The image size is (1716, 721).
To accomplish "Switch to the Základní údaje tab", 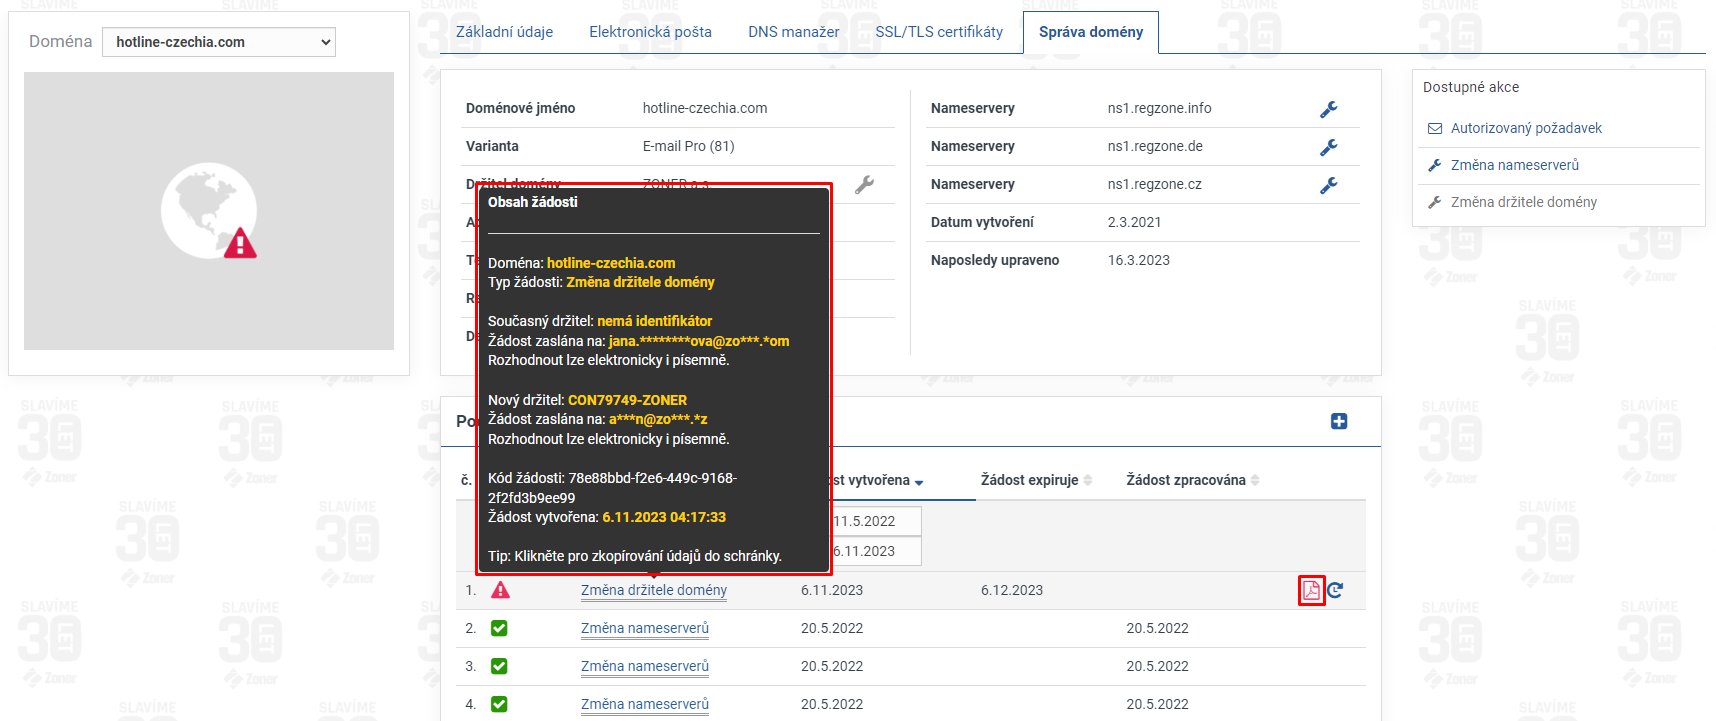I will 504,32.
